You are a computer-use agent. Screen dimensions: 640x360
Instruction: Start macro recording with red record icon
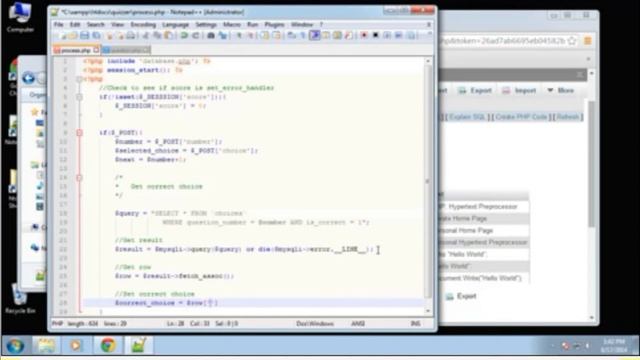[364, 36]
